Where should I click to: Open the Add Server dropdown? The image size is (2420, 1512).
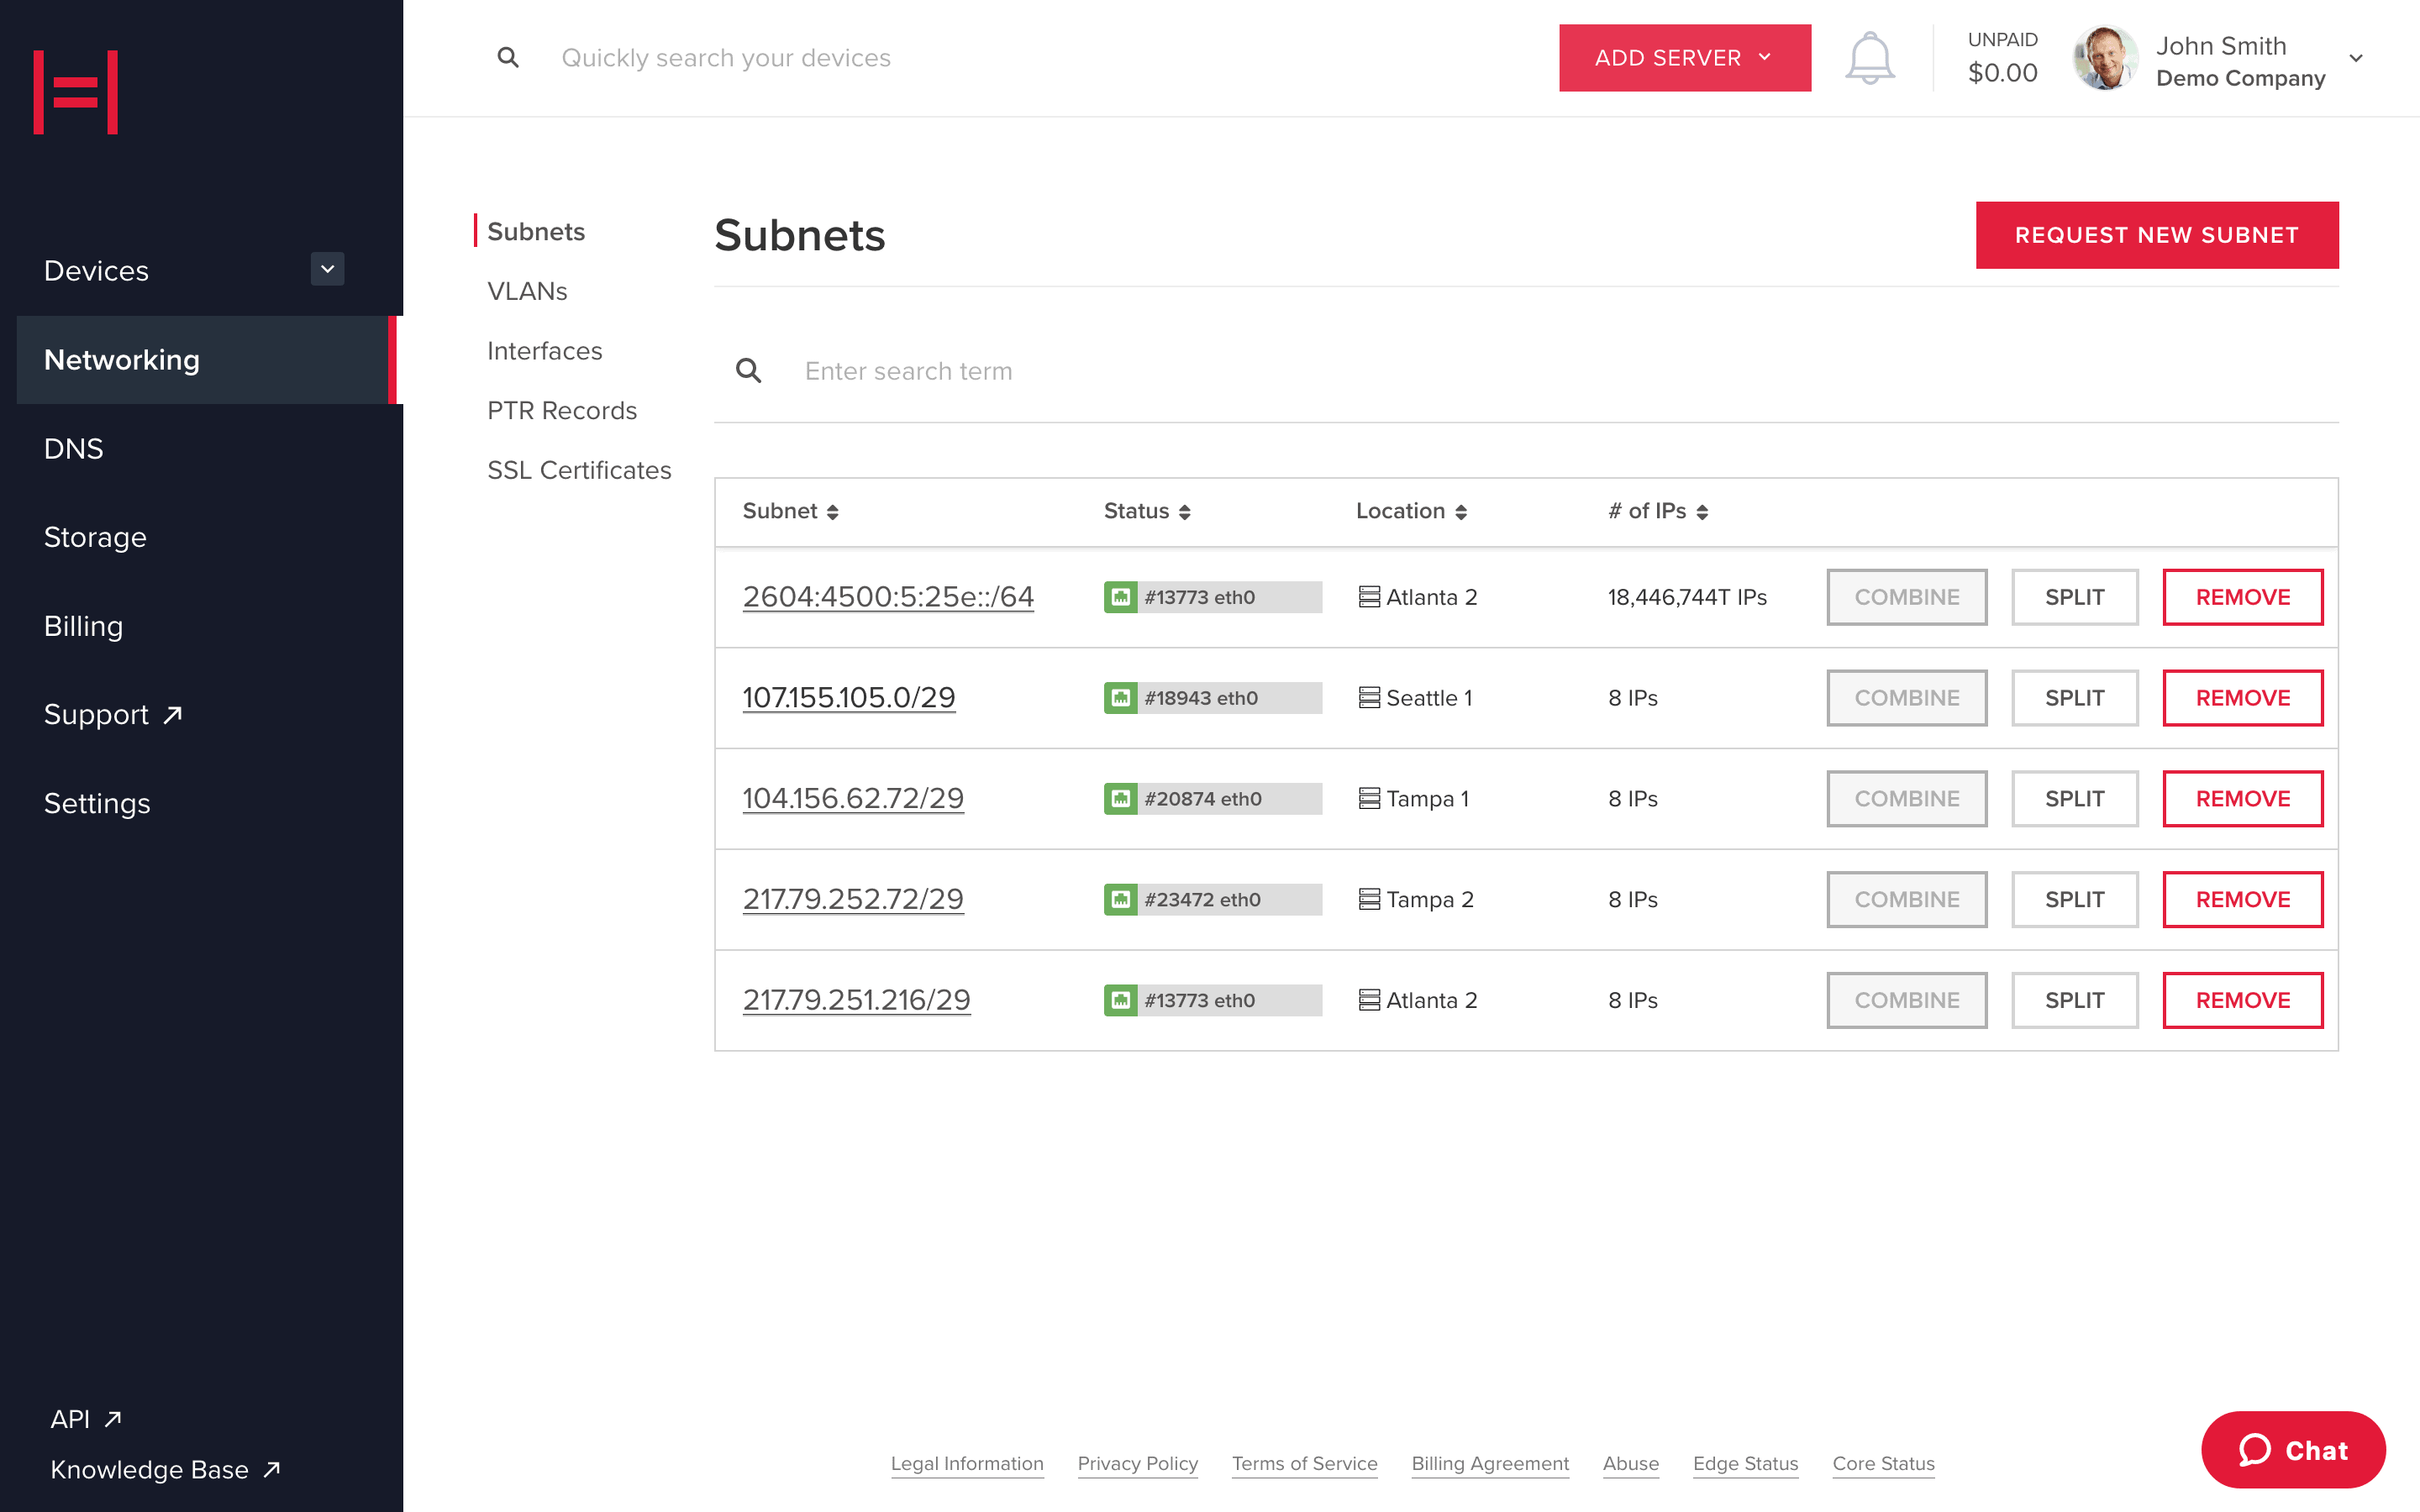pyautogui.click(x=1684, y=58)
